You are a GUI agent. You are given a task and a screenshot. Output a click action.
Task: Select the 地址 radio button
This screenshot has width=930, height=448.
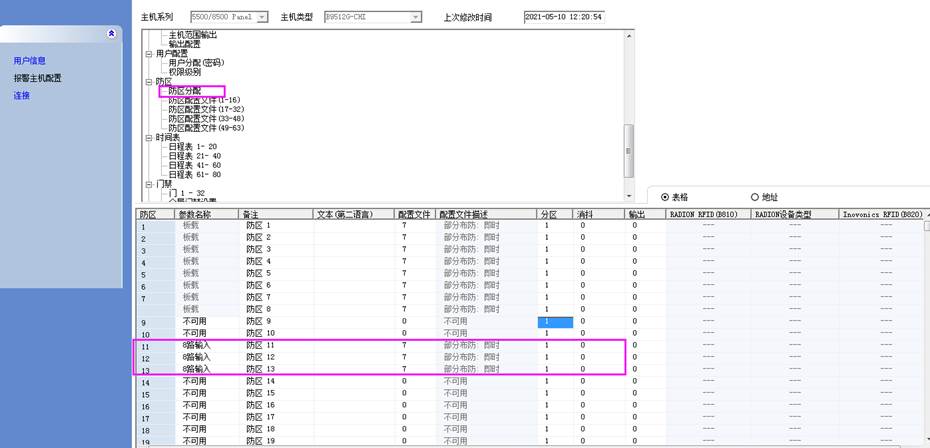pyautogui.click(x=754, y=197)
